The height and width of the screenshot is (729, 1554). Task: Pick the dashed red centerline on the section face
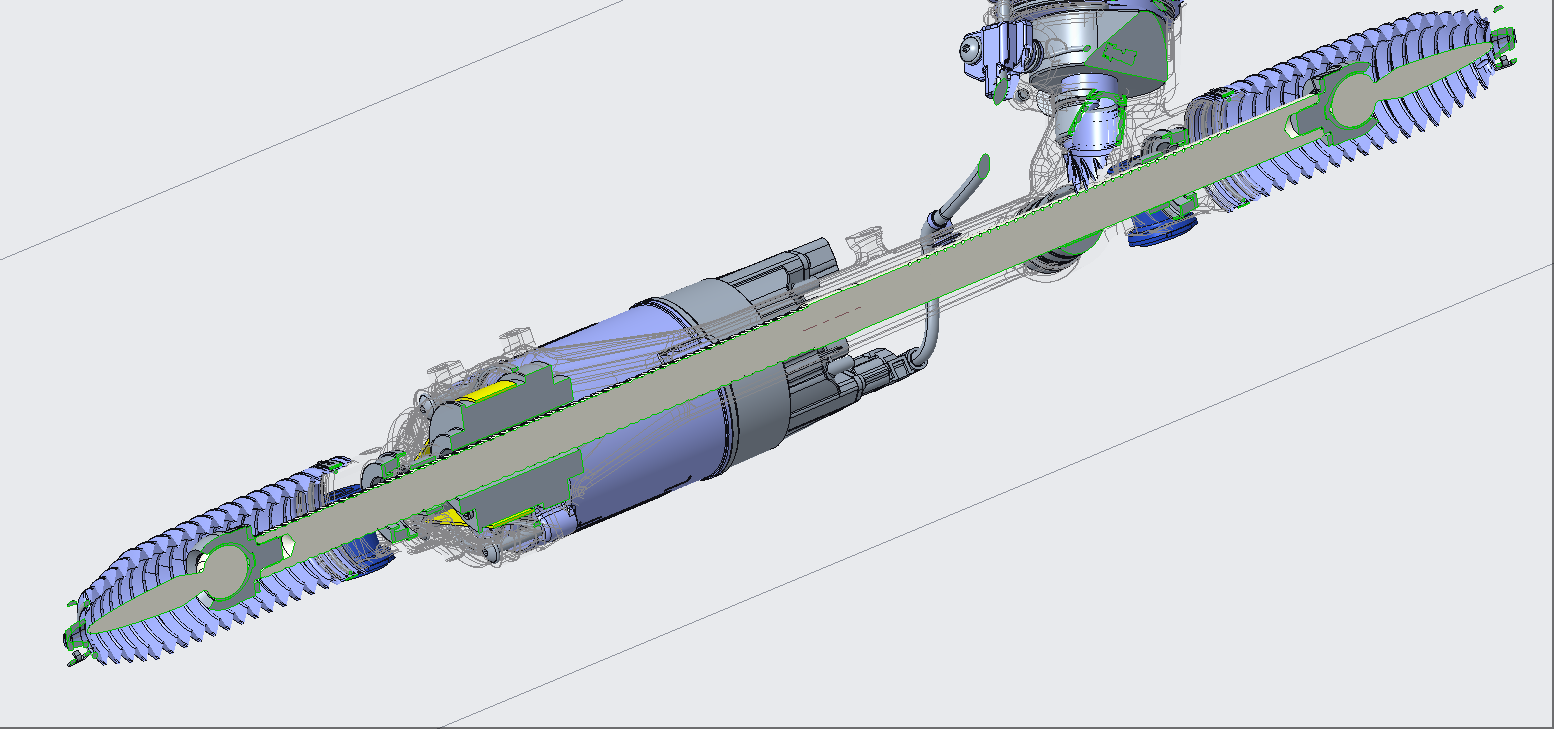pyautogui.click(x=830, y=319)
